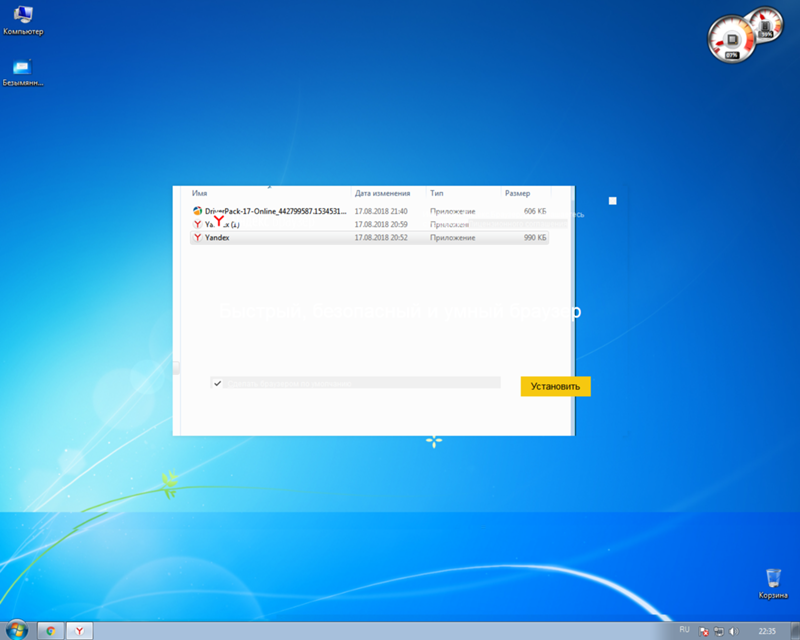The height and width of the screenshot is (640, 800).
Task: Select the Yandex file's red Y icon
Action: [x=197, y=237]
